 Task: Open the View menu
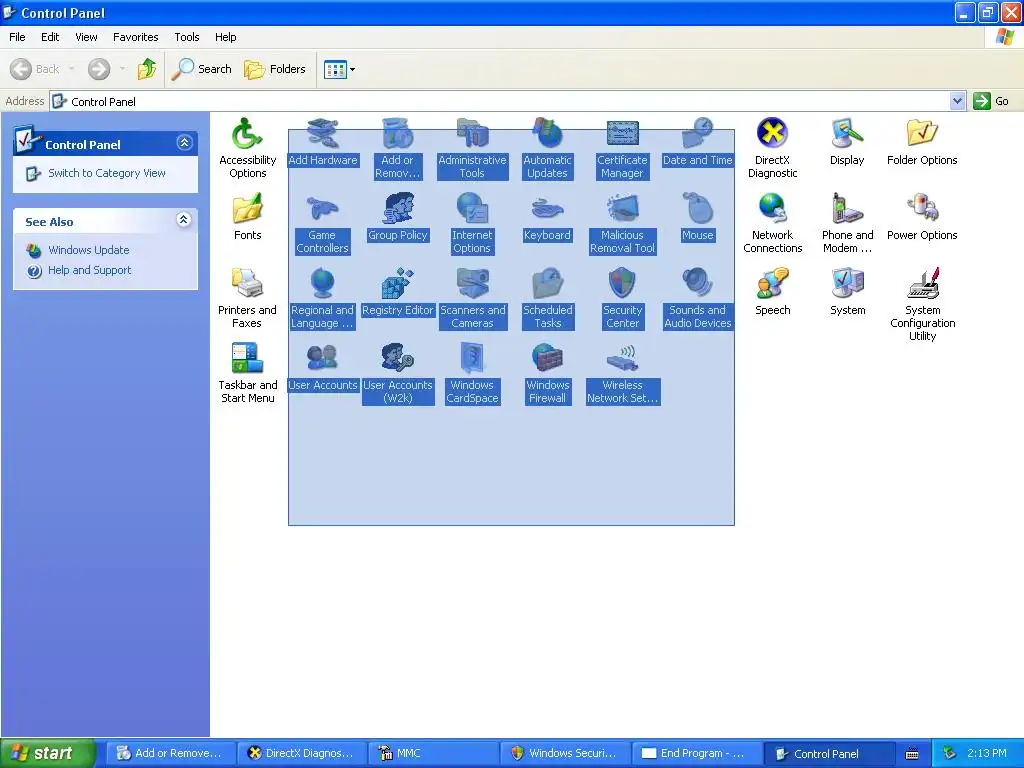(86, 37)
